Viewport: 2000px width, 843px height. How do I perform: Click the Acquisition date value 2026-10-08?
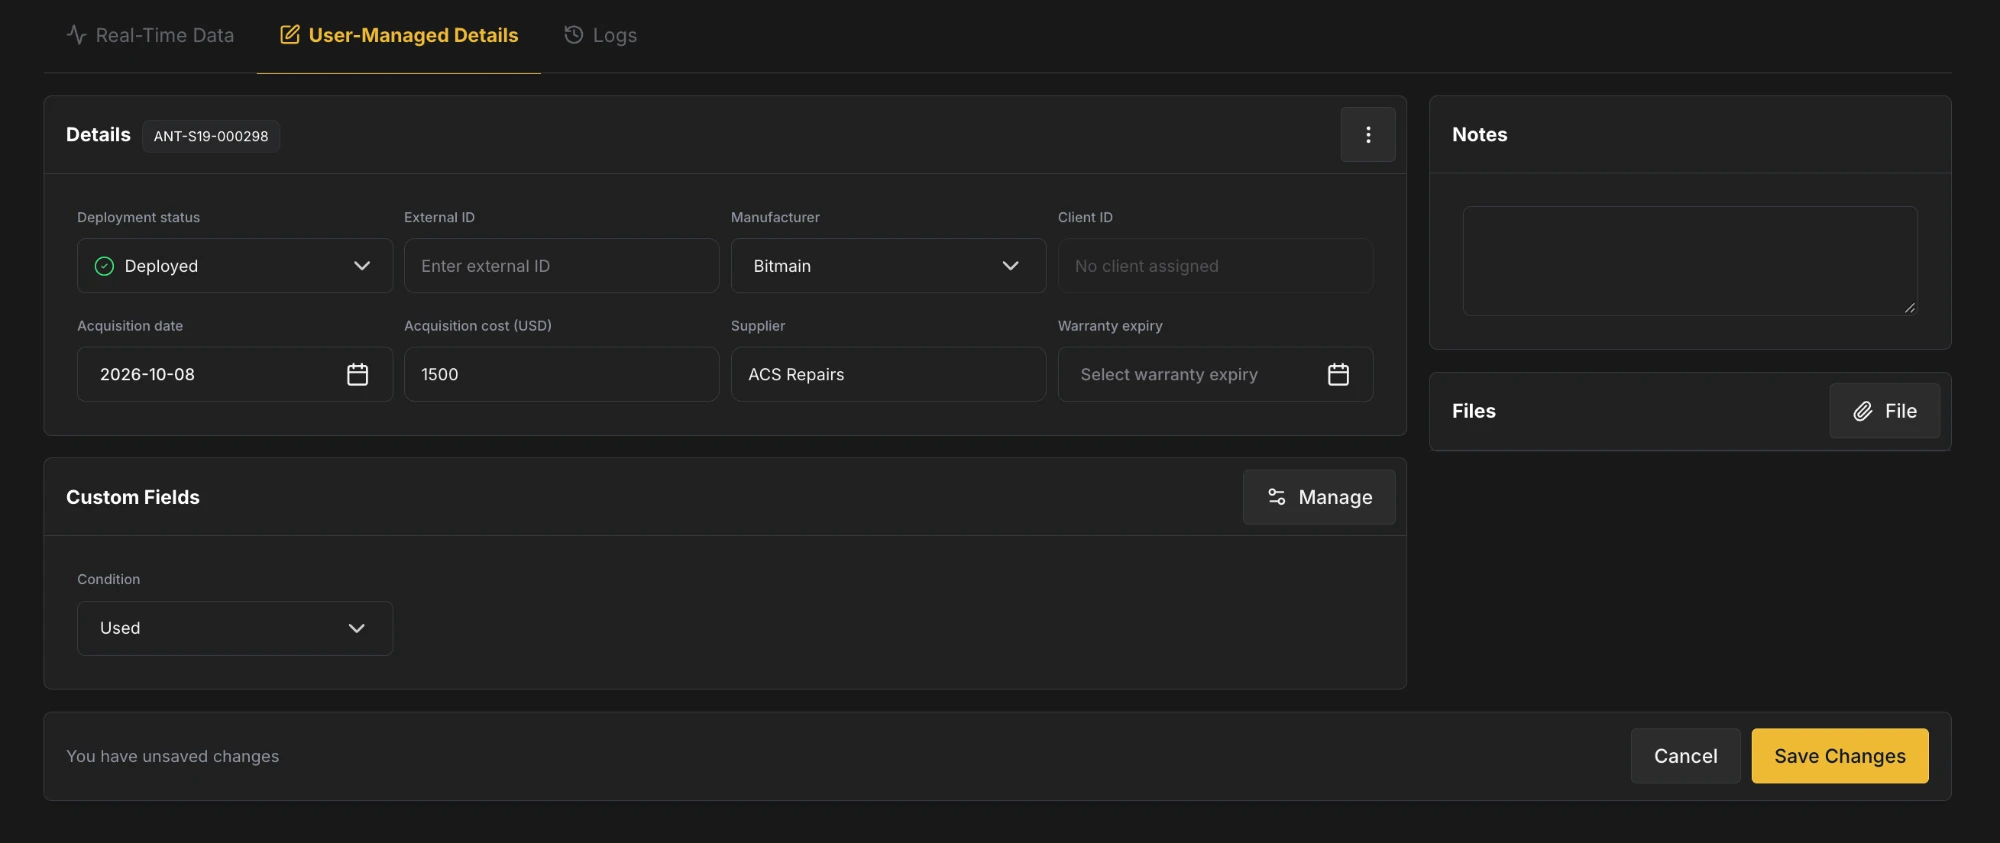pos(147,374)
